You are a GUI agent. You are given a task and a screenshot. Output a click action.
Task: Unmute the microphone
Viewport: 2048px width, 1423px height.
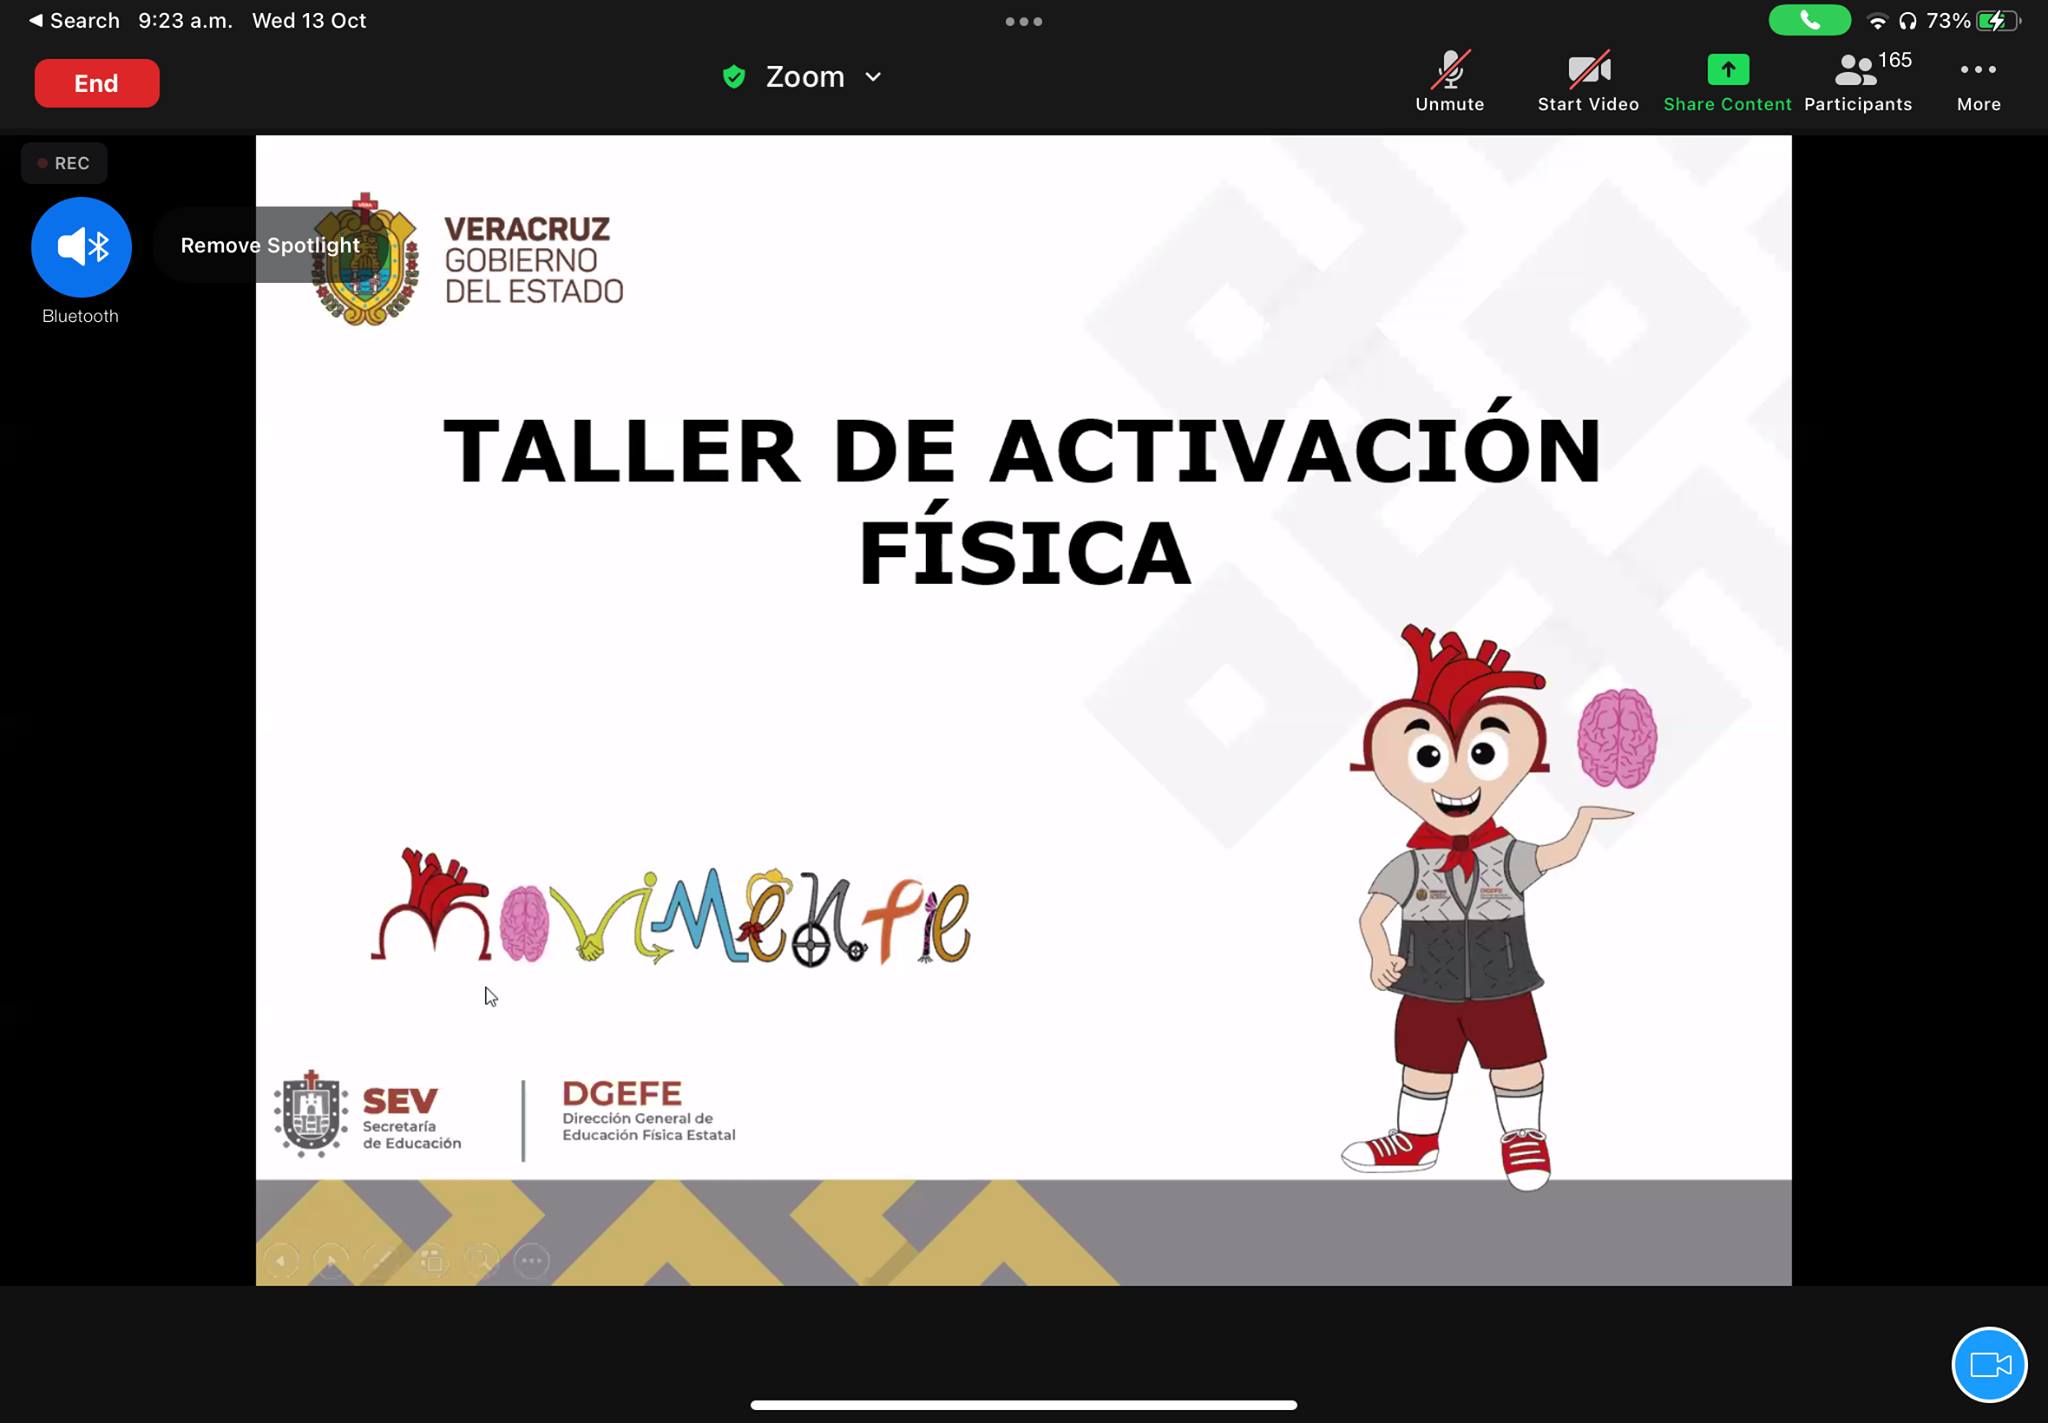click(1449, 82)
